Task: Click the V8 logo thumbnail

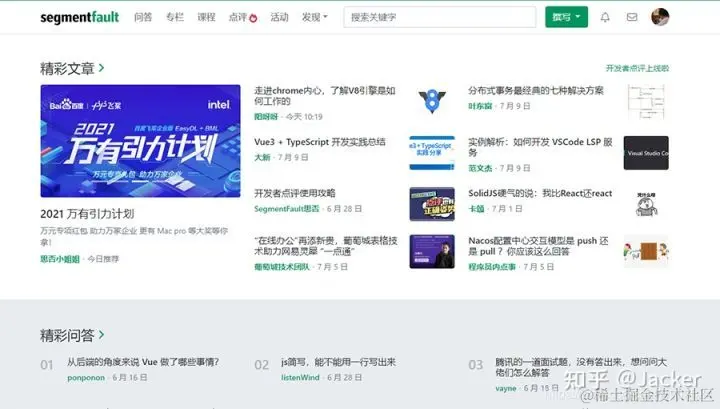Action: [x=432, y=101]
